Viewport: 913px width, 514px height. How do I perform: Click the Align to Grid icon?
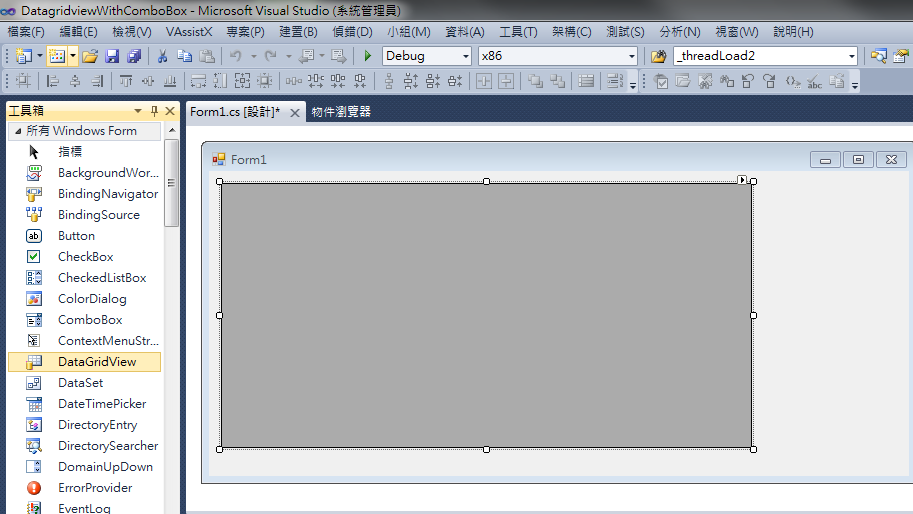23,81
